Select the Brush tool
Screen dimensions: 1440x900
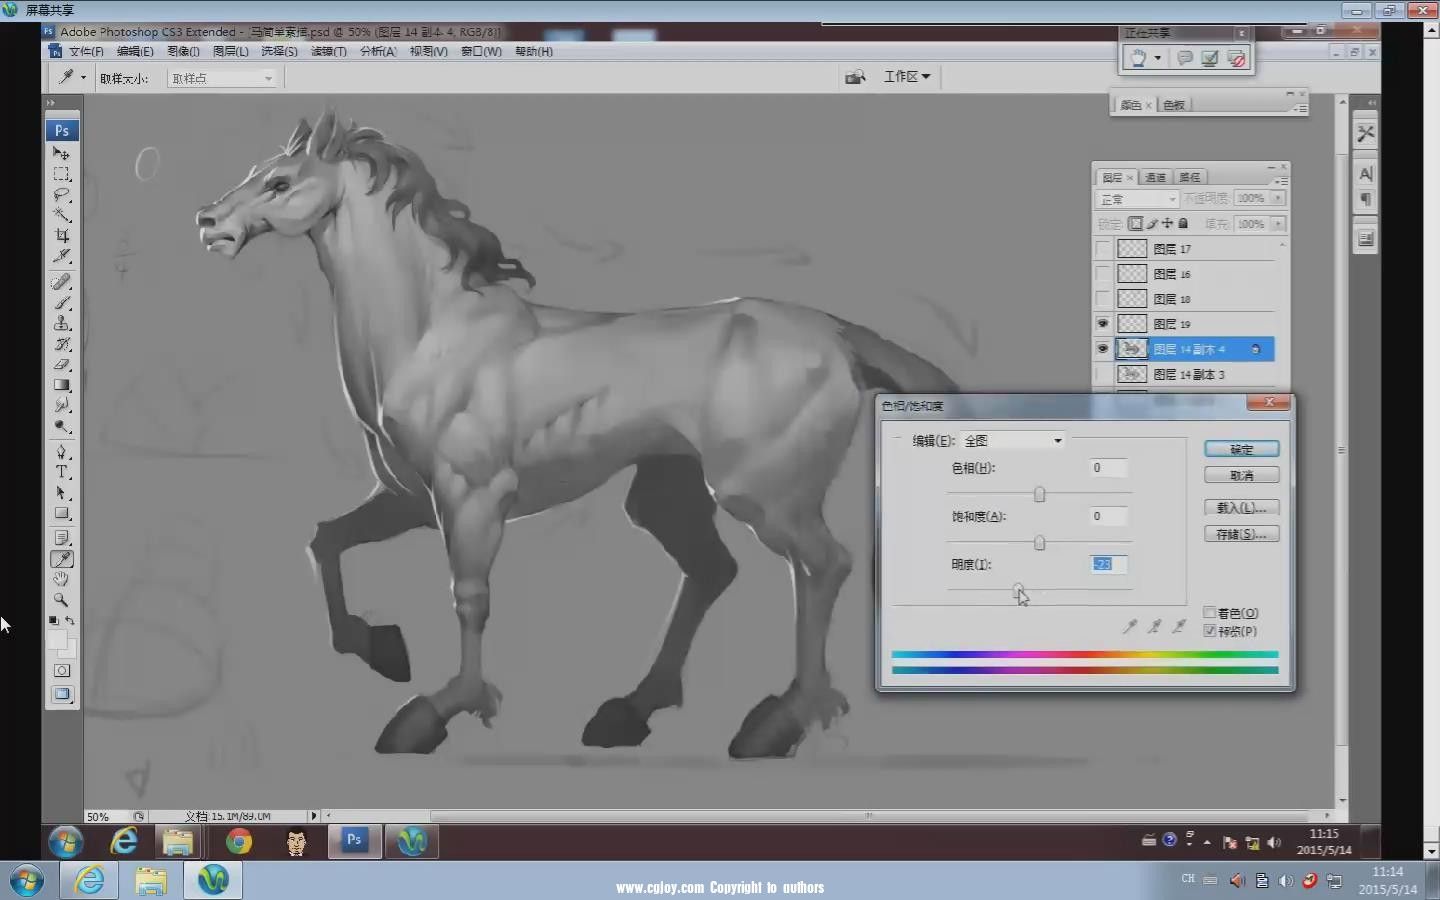61,302
